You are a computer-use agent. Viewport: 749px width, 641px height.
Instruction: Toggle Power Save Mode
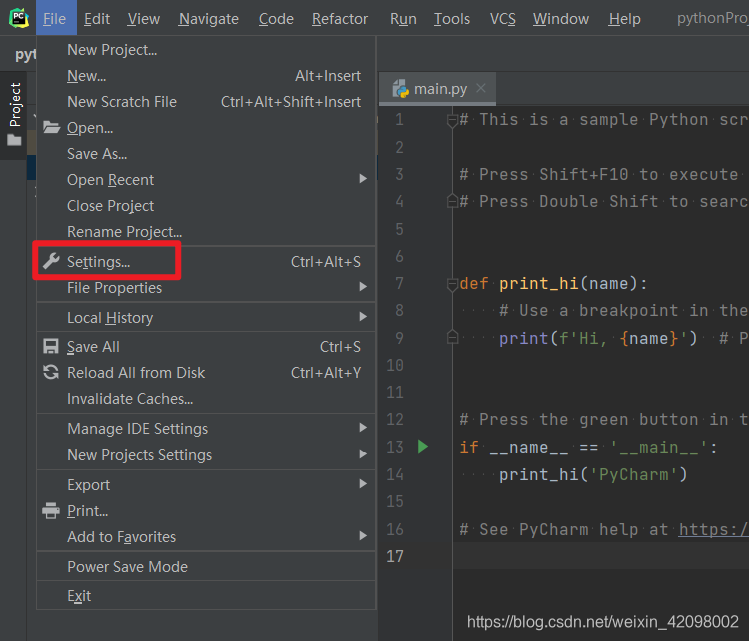(x=206, y=566)
